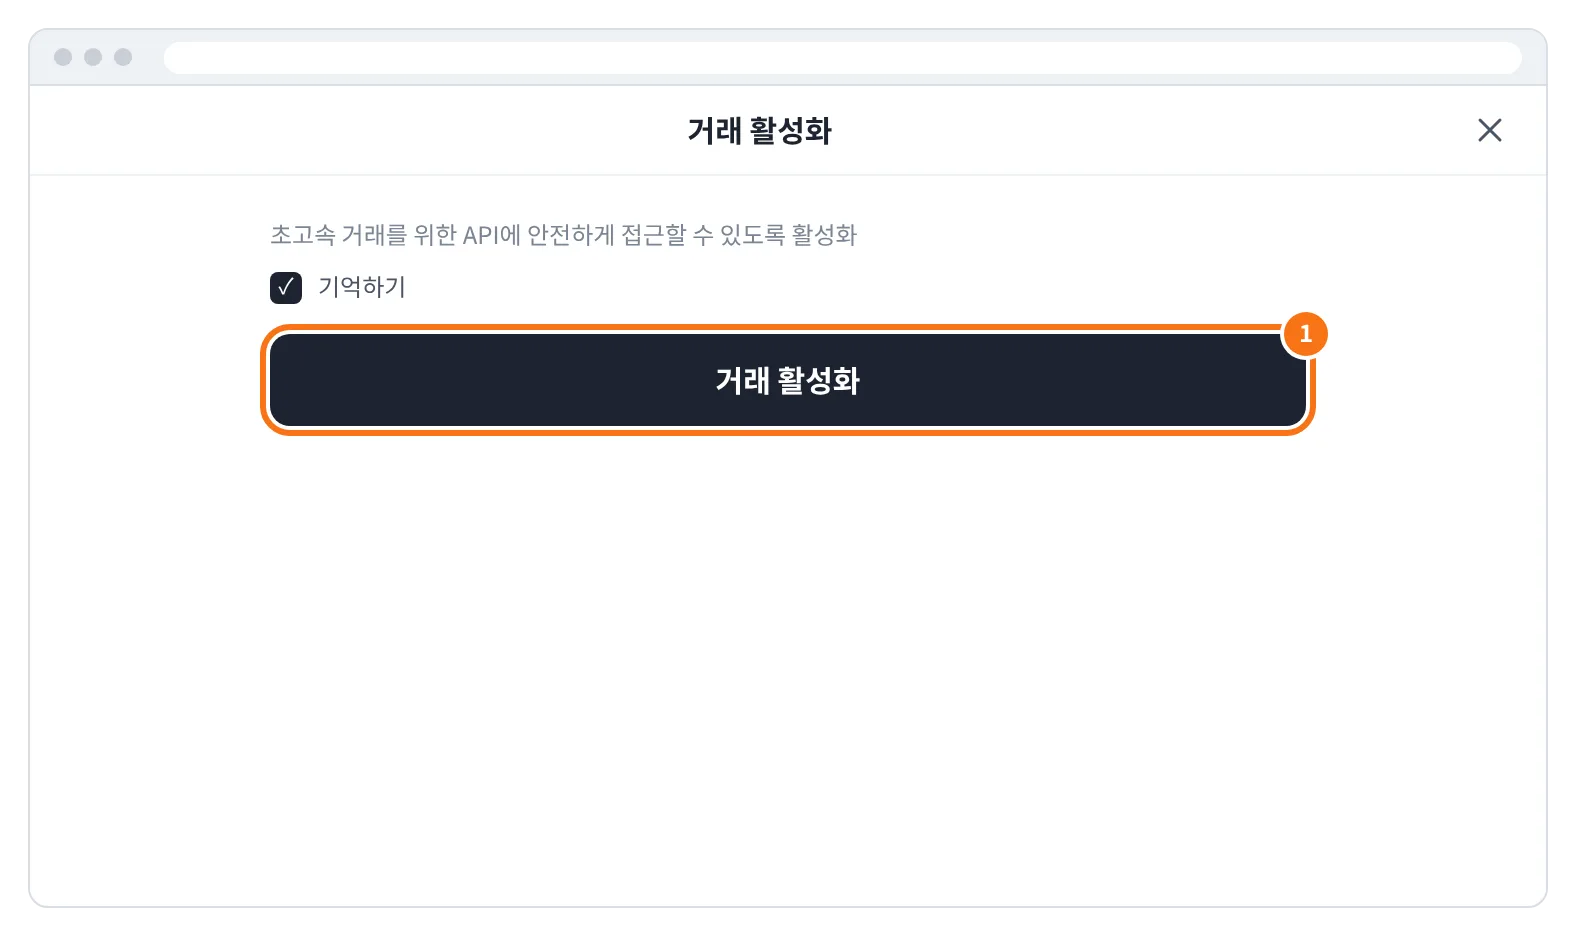Image resolution: width=1576 pixels, height=936 pixels.
Task: Click the dark 거래 활성화 button
Action: 788,380
